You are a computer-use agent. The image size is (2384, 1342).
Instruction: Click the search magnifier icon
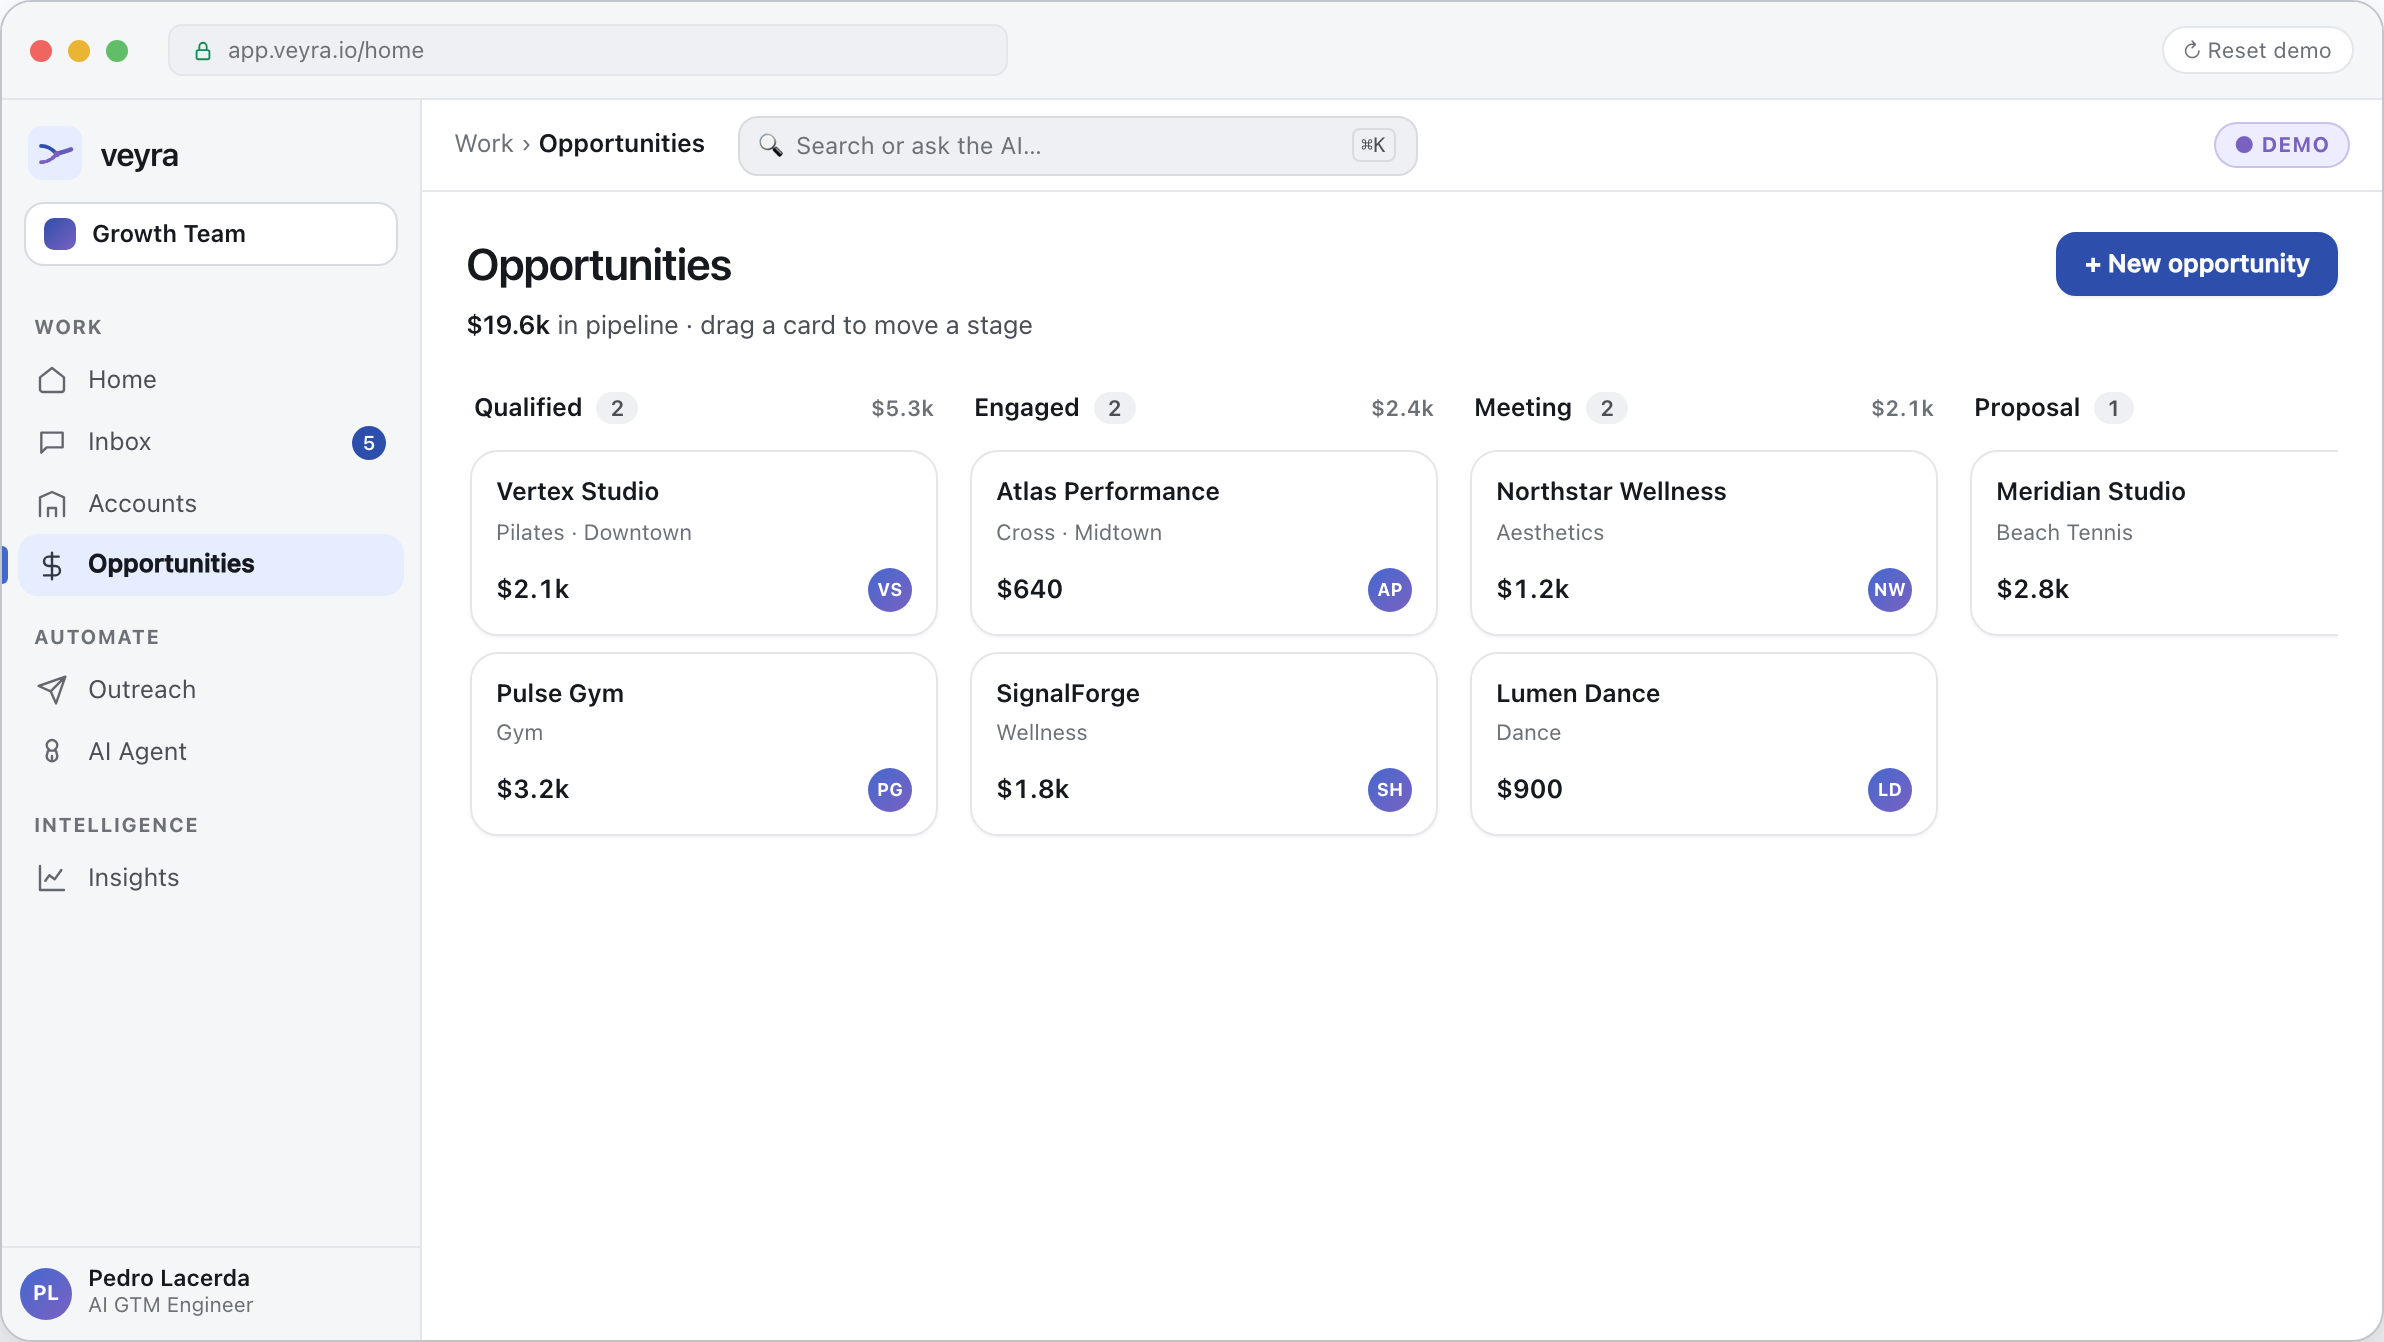click(x=770, y=146)
